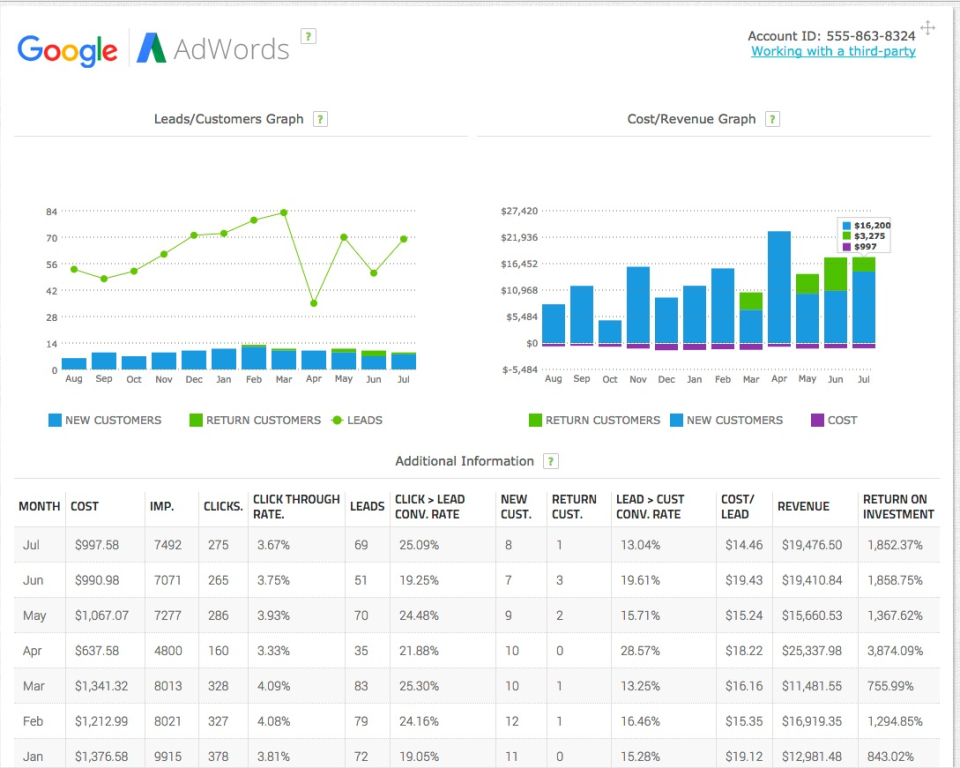Click the CLICK THROUGH RATE column header
Viewport: 960px width, 768px height.
tap(296, 506)
